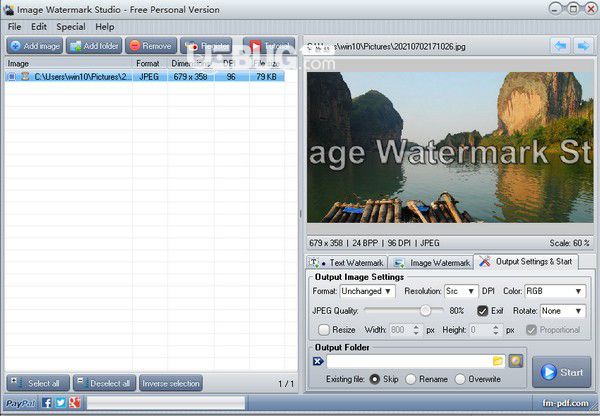Screen dimensions: 600x416
Task: Open the Rotate dropdown showing None
Action: 562,311
